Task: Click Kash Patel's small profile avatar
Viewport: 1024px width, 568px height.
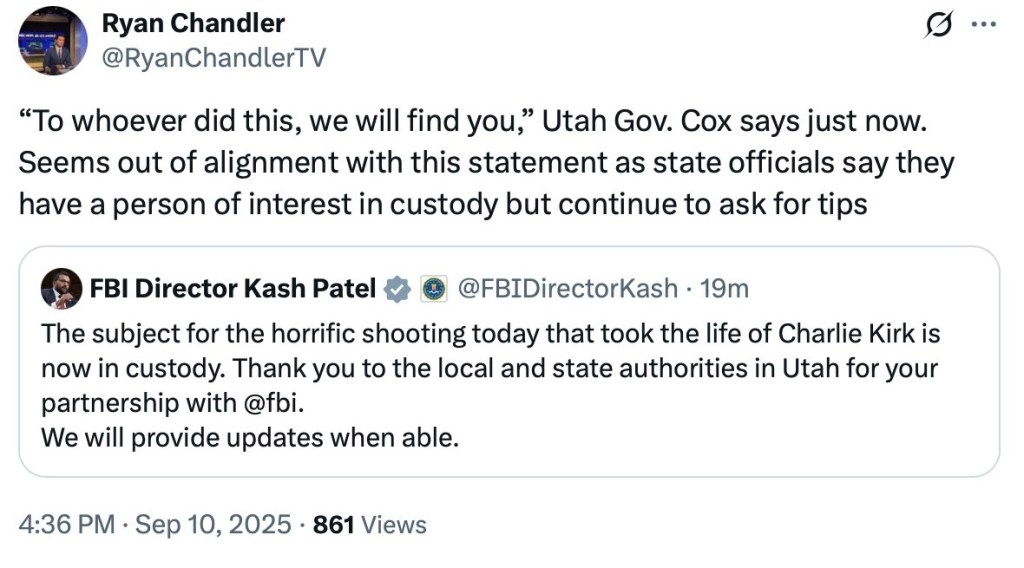Action: tap(61, 289)
